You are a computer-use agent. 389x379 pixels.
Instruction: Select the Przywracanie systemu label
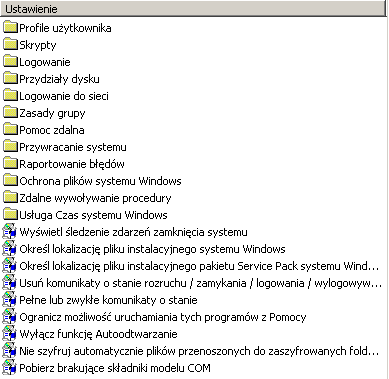point(73,147)
